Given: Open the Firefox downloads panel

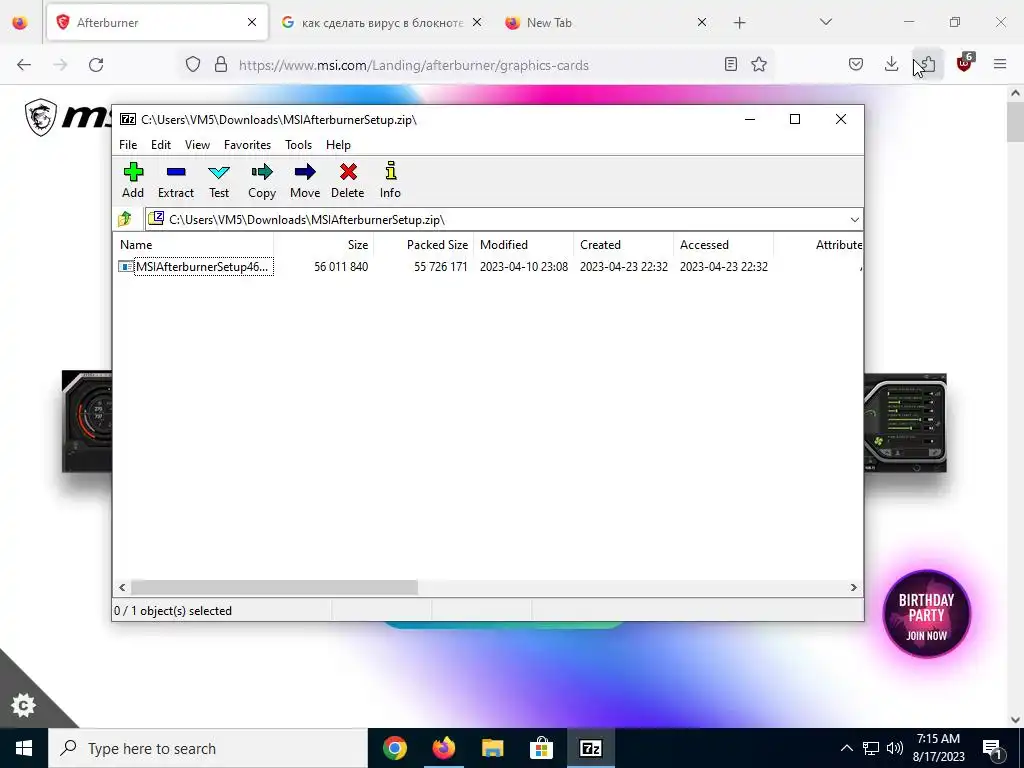Looking at the screenshot, I should click(x=891, y=64).
